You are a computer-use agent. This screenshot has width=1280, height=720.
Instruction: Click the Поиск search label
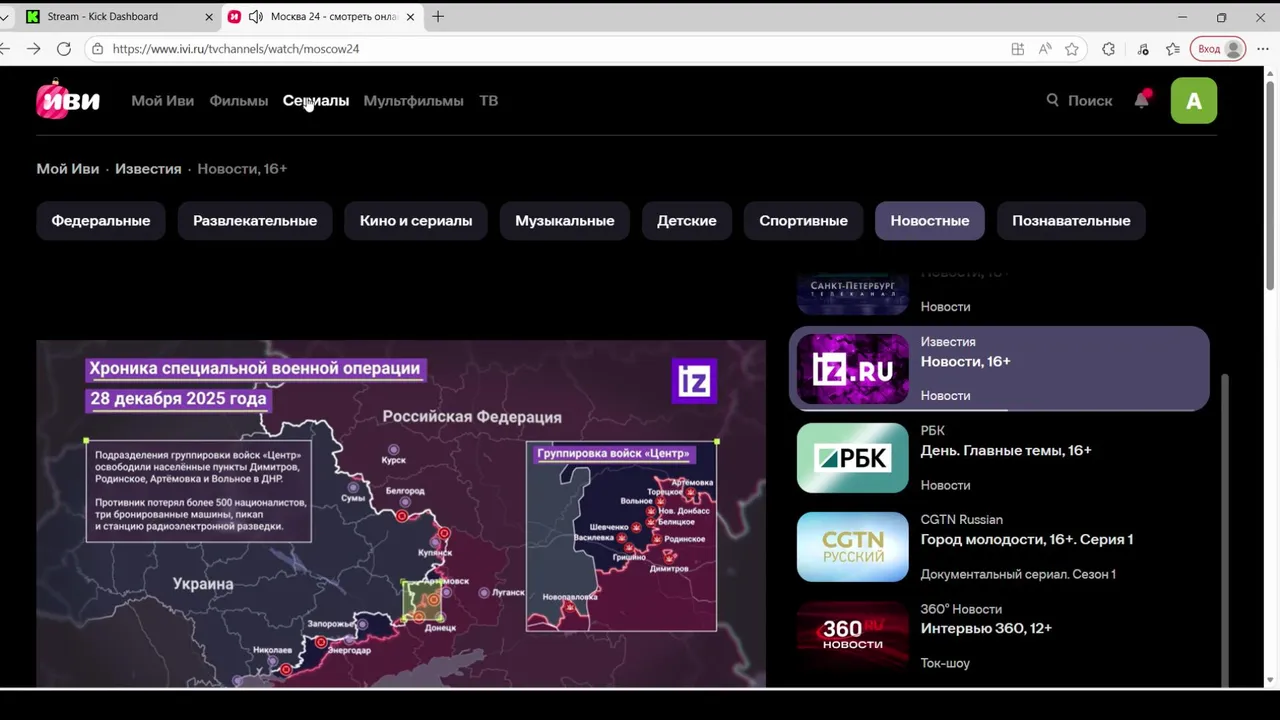click(1090, 100)
